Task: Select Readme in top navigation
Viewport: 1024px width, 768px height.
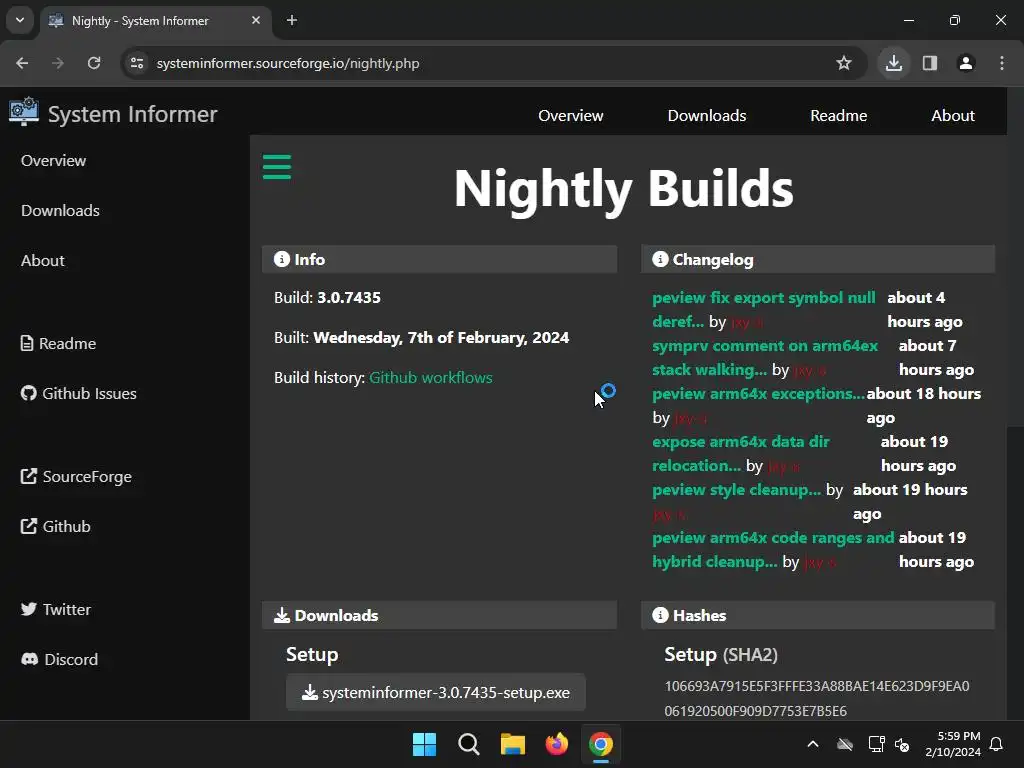Action: point(839,116)
